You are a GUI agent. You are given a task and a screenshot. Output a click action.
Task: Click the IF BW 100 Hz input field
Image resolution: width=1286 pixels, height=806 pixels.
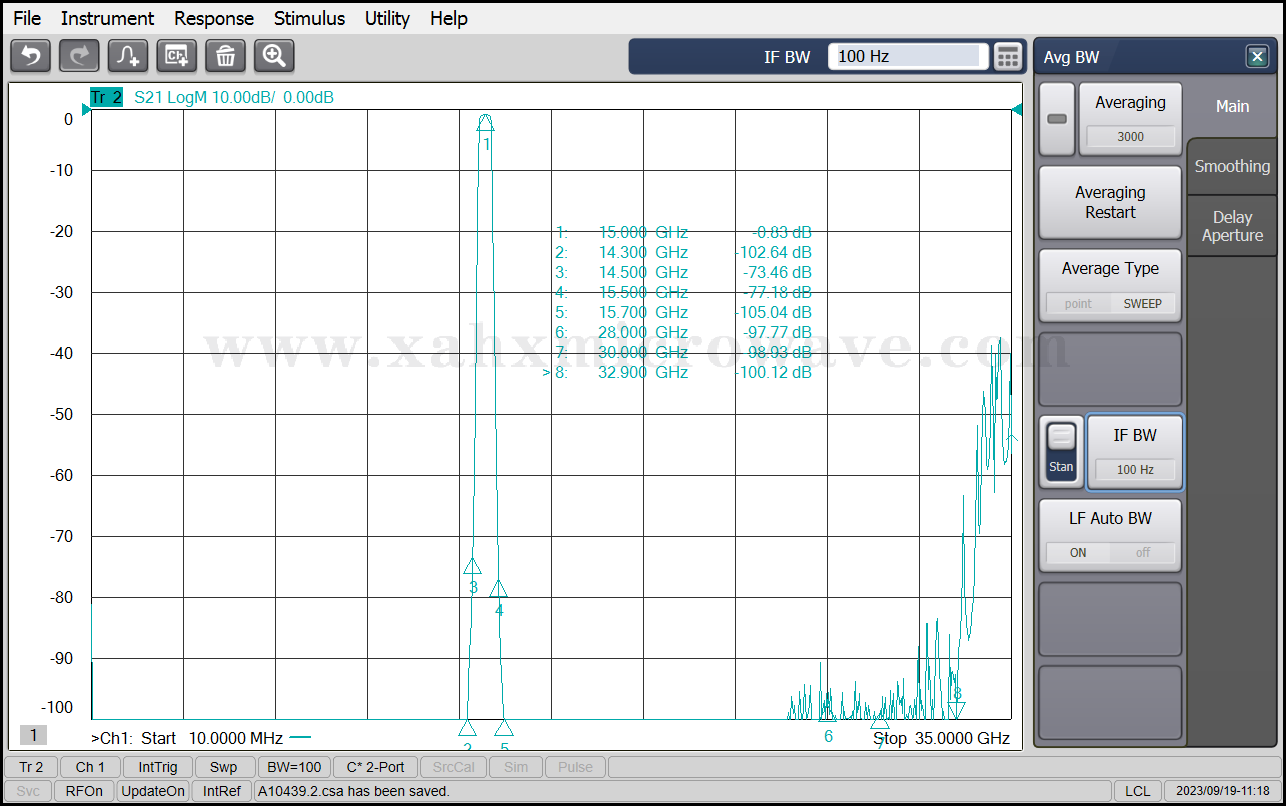coord(908,57)
